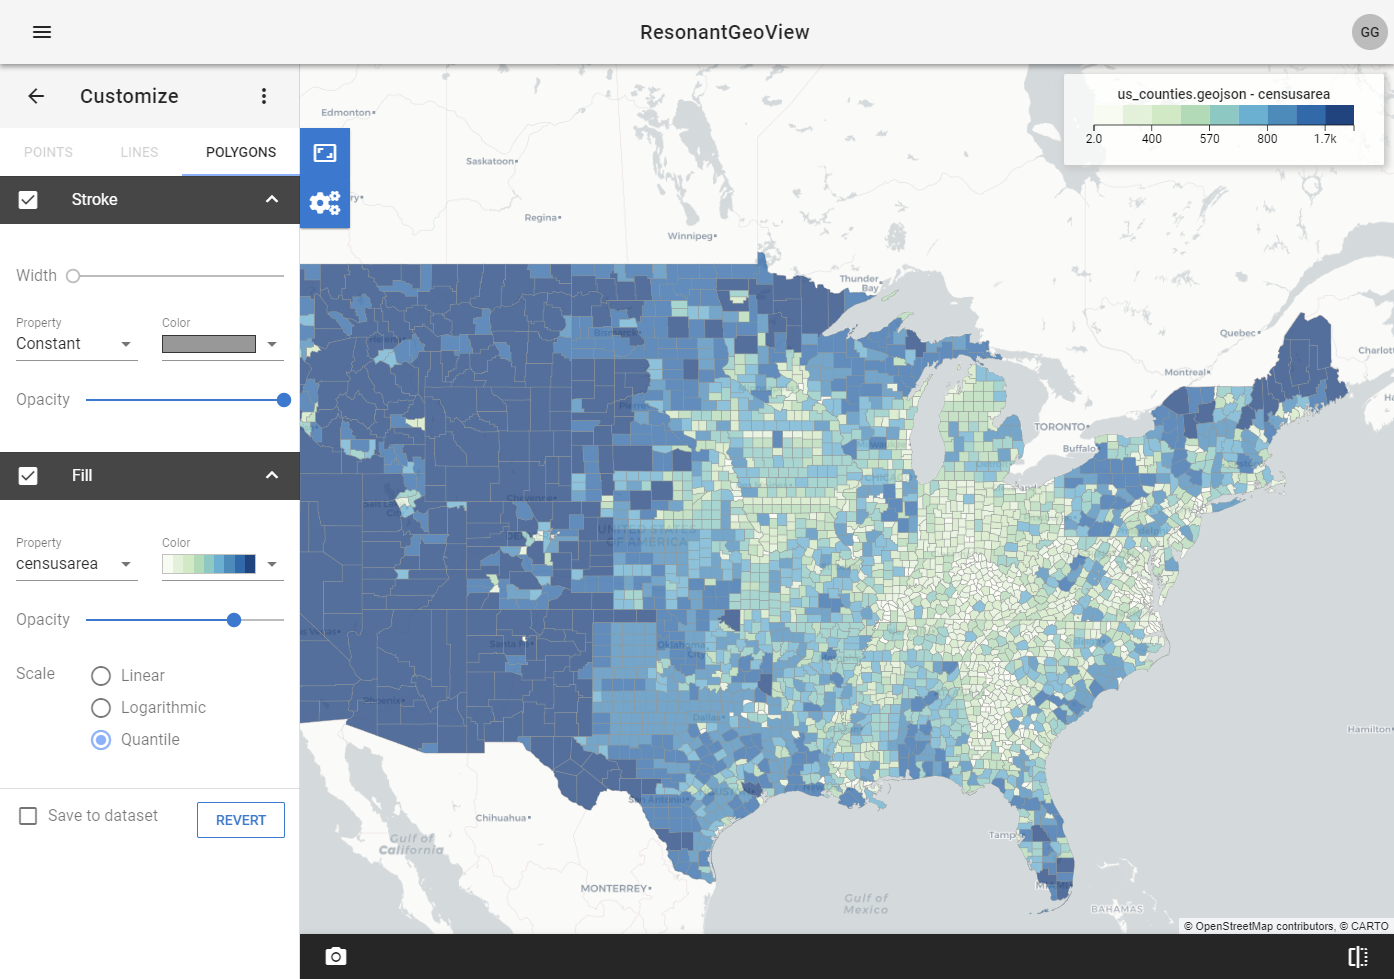
Task: Uncheck the Stroke checkbox
Action: point(28,200)
